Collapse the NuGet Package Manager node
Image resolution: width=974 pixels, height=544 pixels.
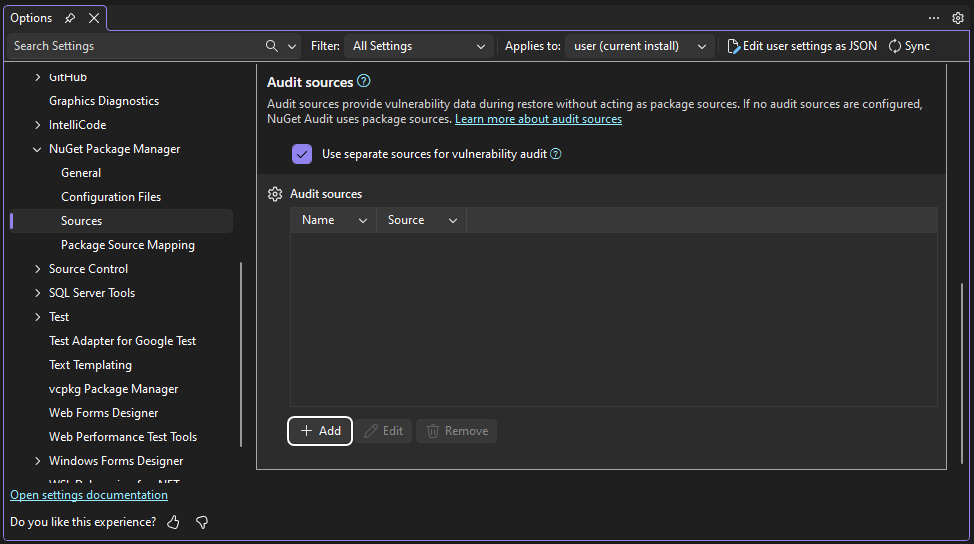(x=38, y=149)
